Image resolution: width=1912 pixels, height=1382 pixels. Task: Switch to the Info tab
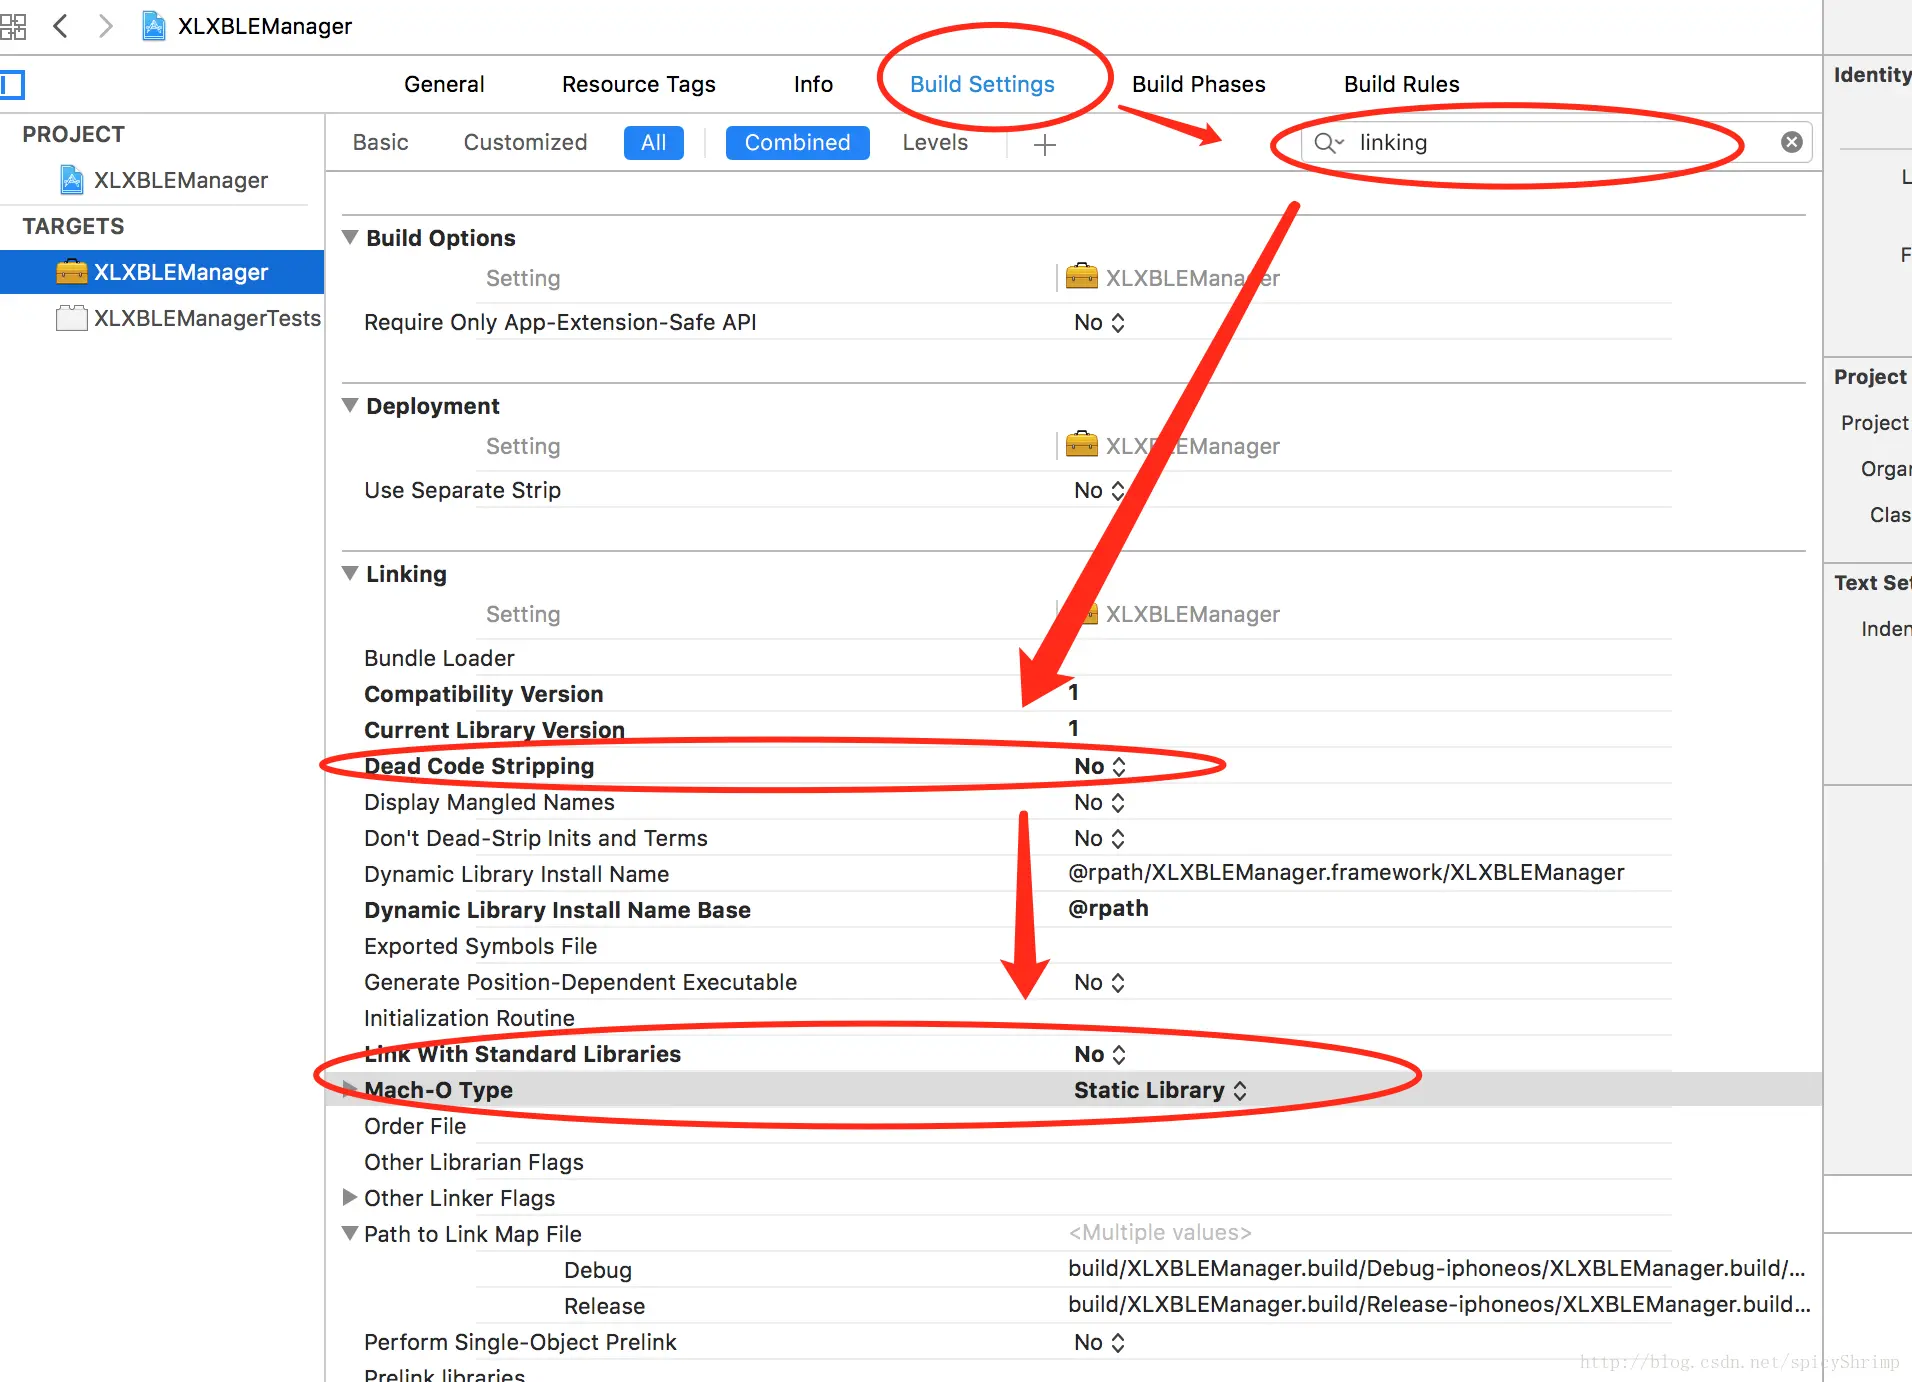[813, 84]
